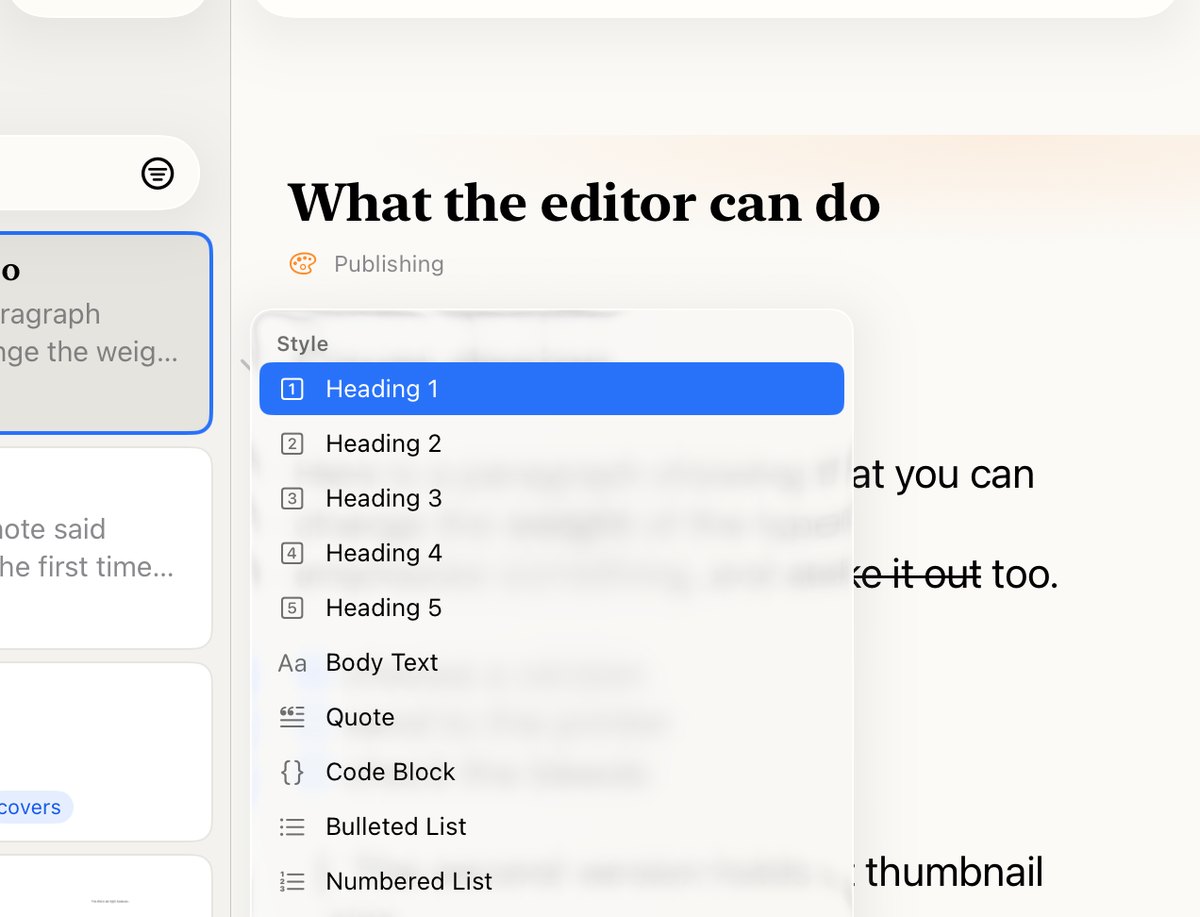Click the Heading 4 numbered box icon
1200x917 pixels.
(292, 553)
